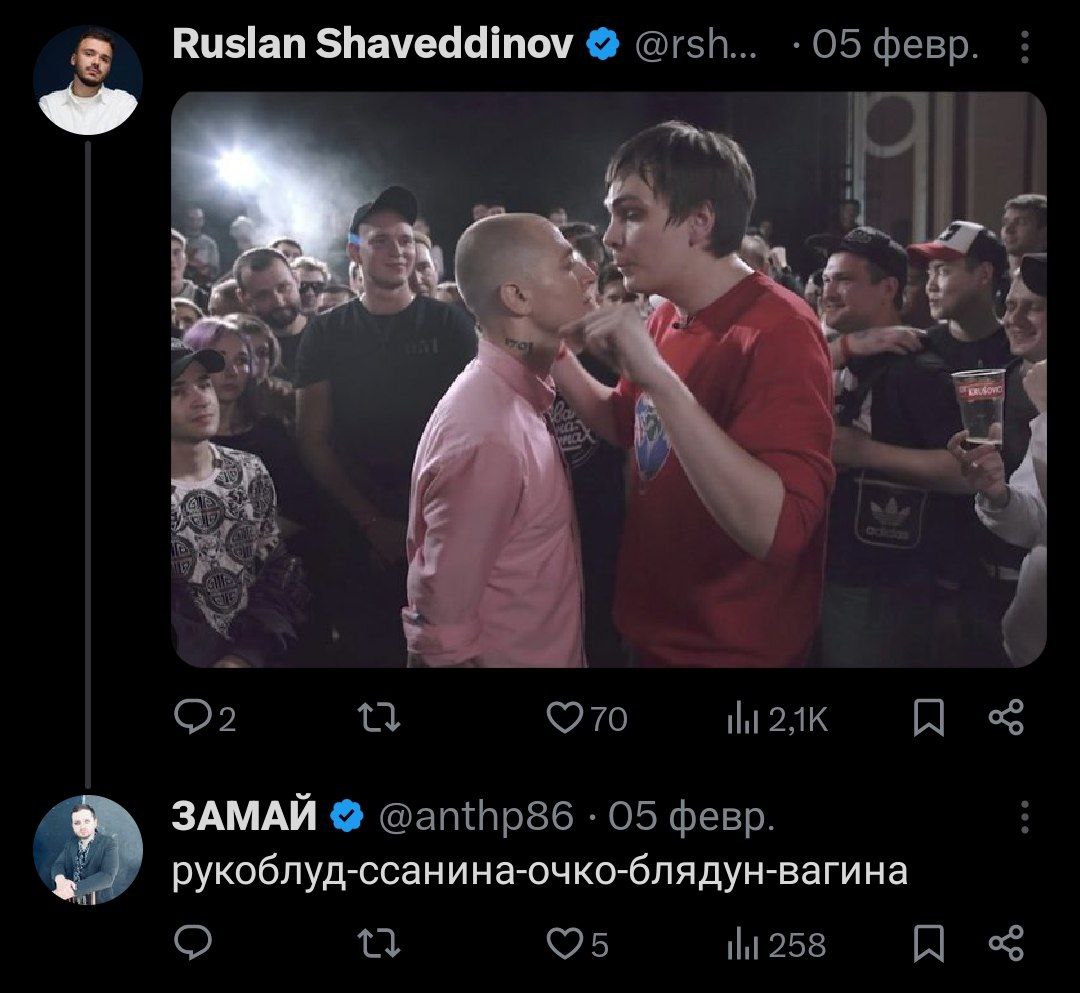Expand the rap battle photo
The width and height of the screenshot is (1080, 993).
pos(609,379)
